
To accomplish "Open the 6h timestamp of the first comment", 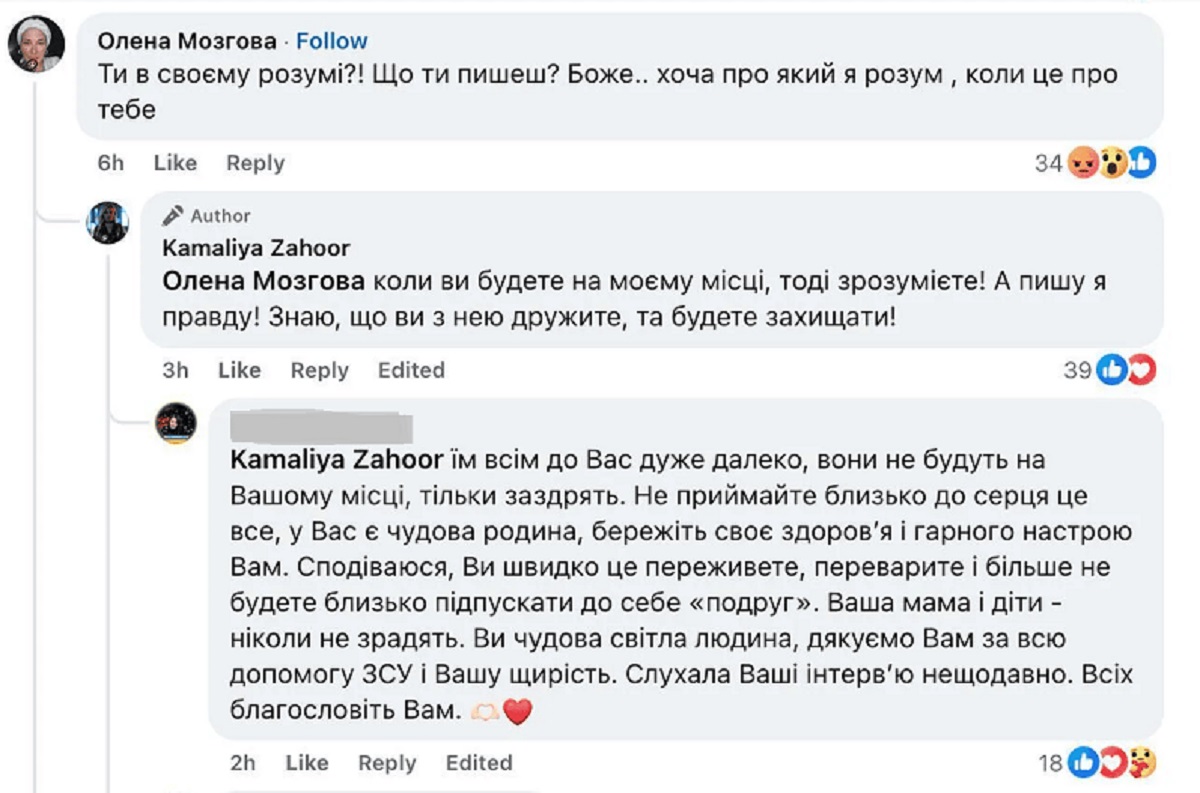I will tap(111, 163).
